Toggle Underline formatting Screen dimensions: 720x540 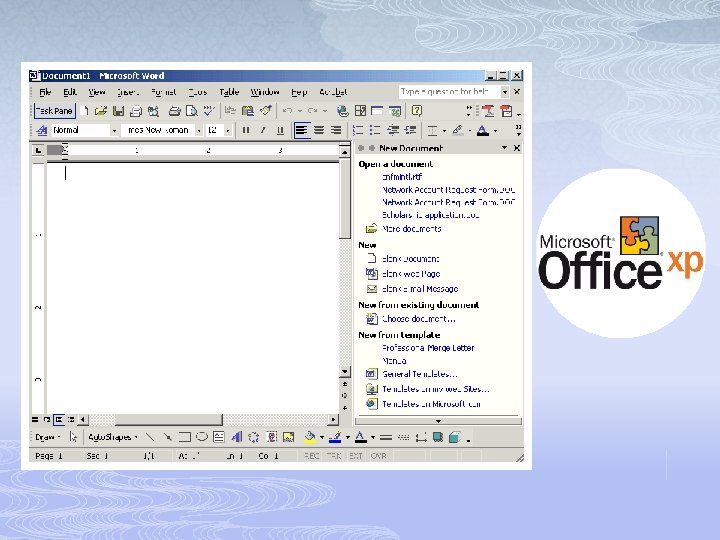280,130
